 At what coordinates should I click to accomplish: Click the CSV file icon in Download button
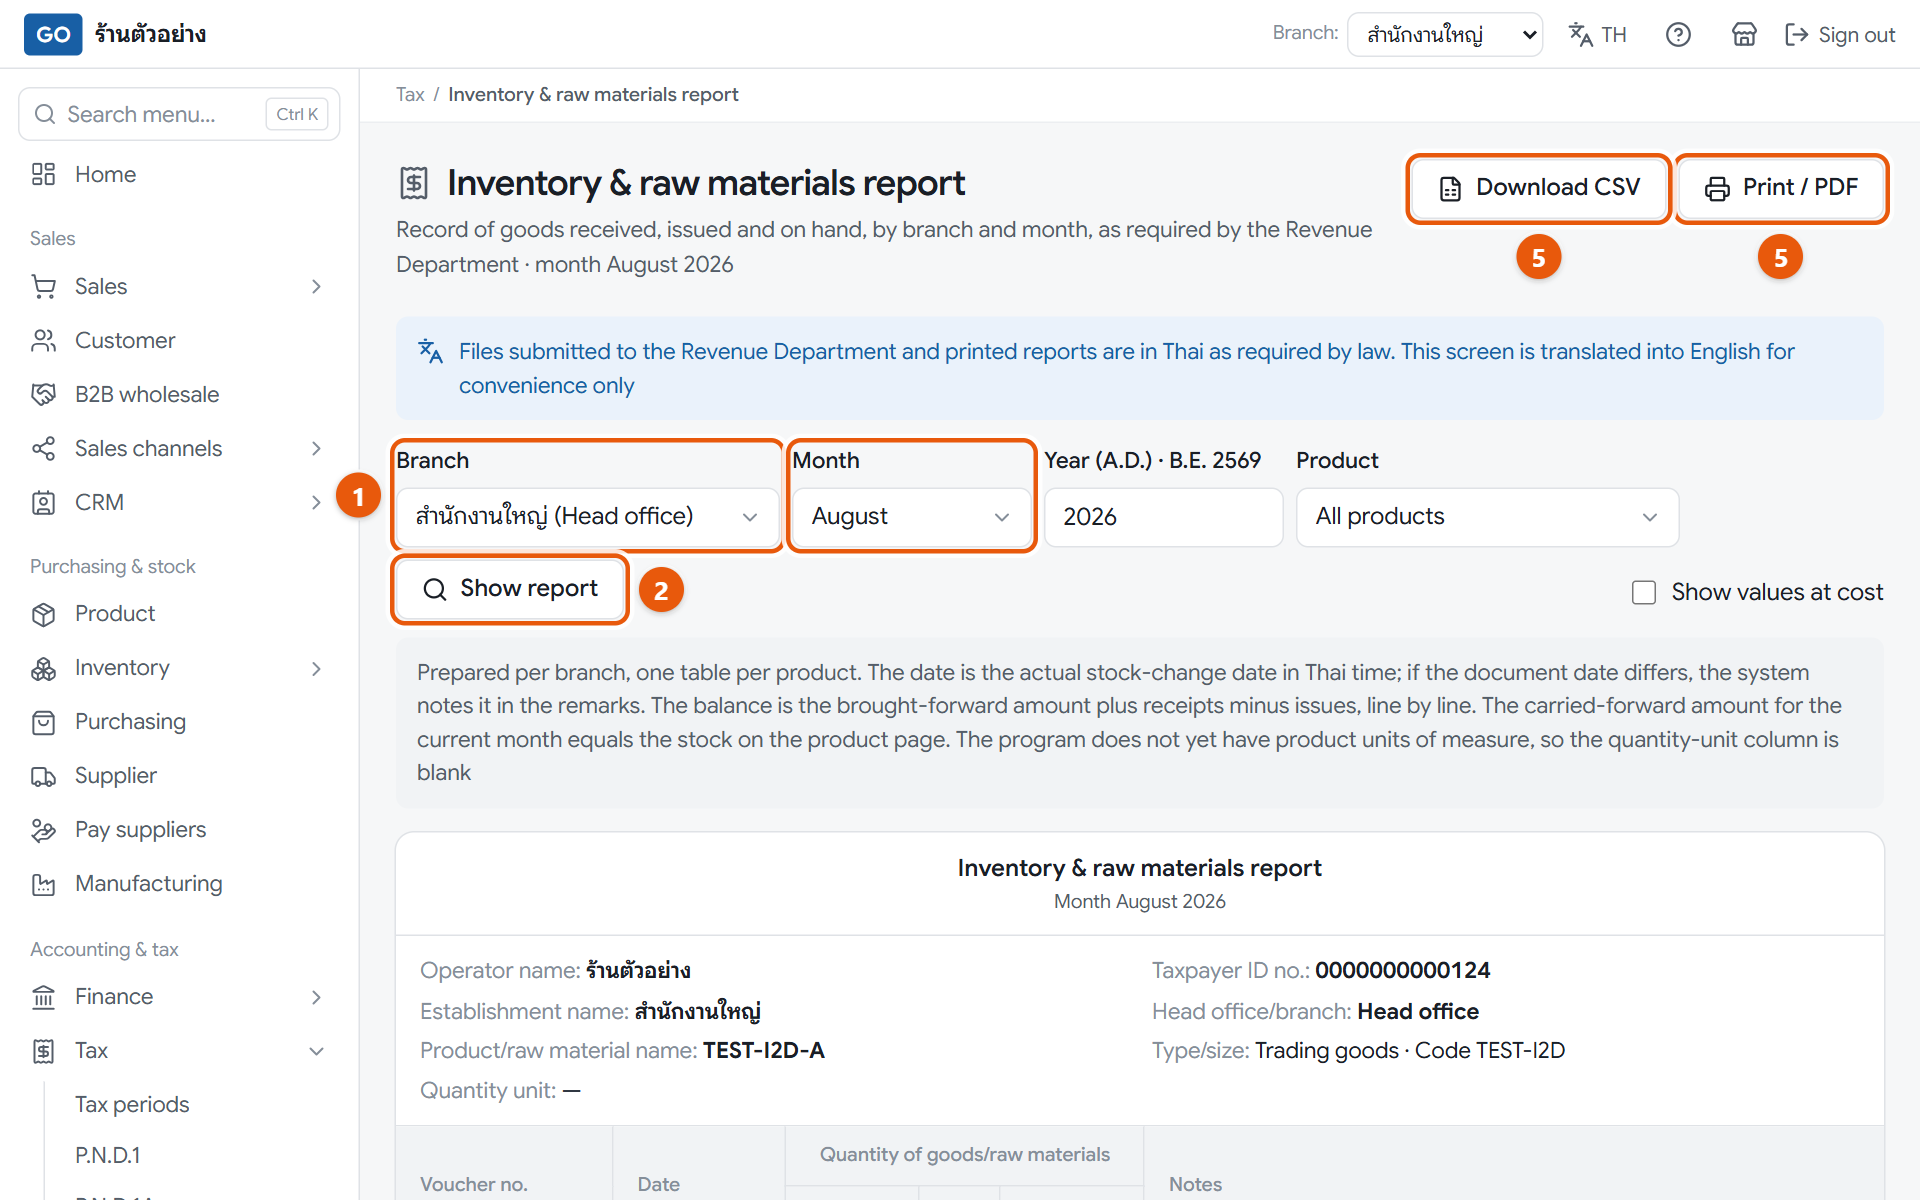click(x=1450, y=188)
